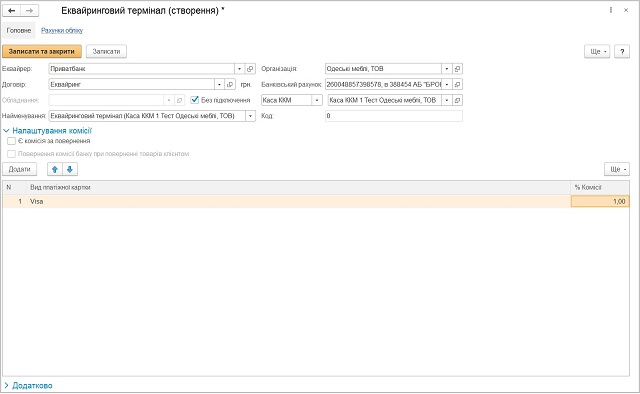Close the Еквайринговий термінал window
The height and width of the screenshot is (394, 640).
pos(626,10)
